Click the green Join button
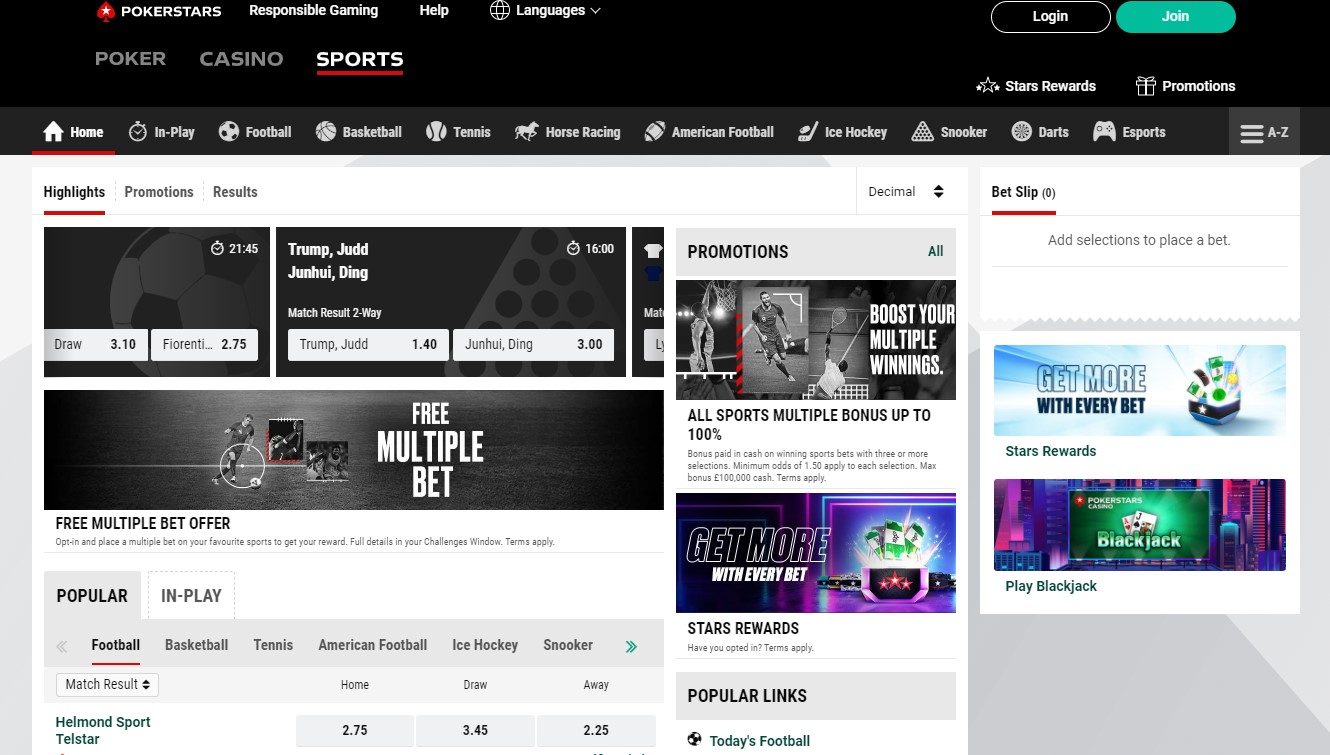 pos(1176,16)
